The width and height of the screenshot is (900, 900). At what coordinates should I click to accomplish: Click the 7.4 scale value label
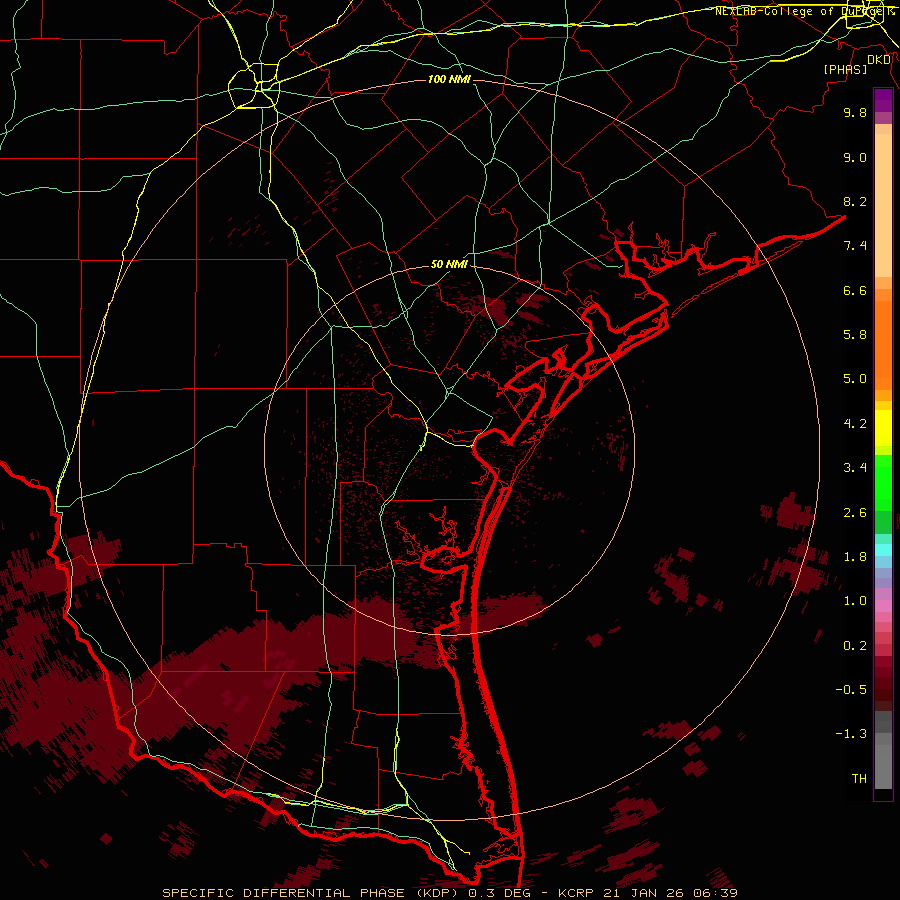[855, 246]
